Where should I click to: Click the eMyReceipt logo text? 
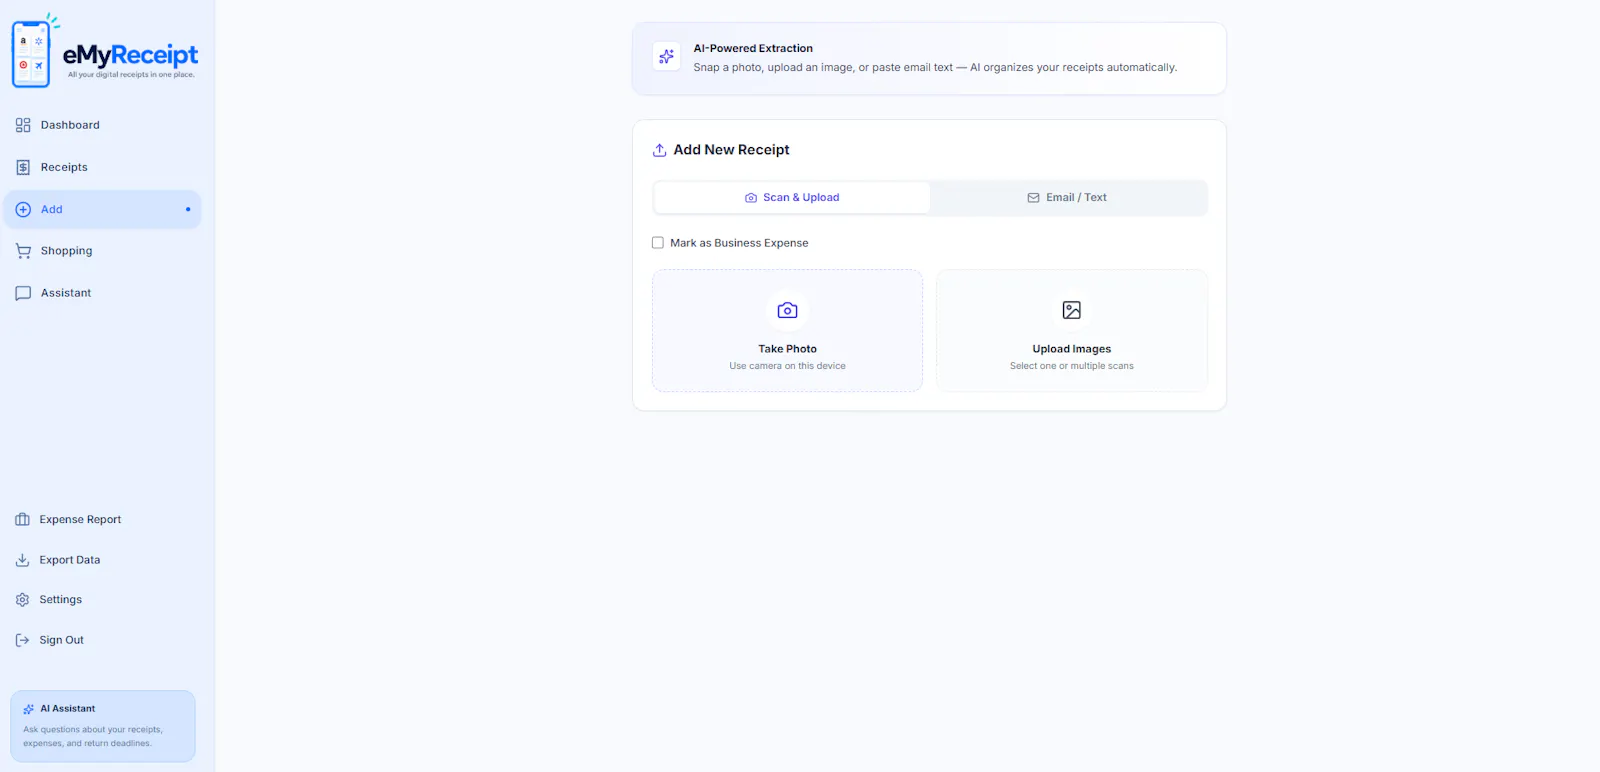pyautogui.click(x=131, y=54)
